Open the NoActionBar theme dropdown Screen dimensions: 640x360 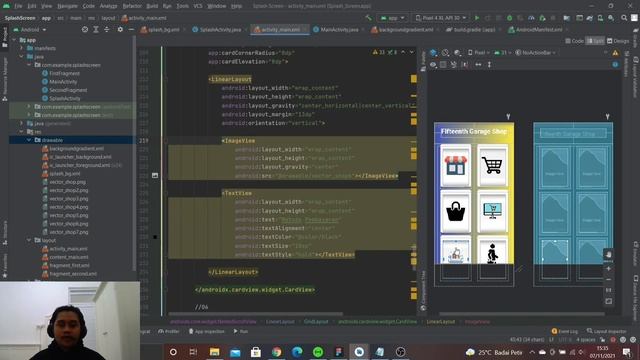(535, 53)
